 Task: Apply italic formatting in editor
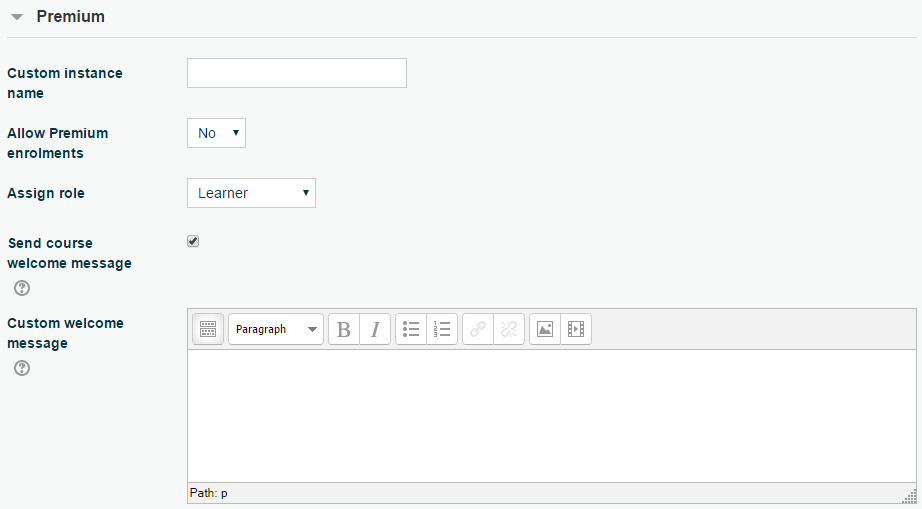(375, 330)
